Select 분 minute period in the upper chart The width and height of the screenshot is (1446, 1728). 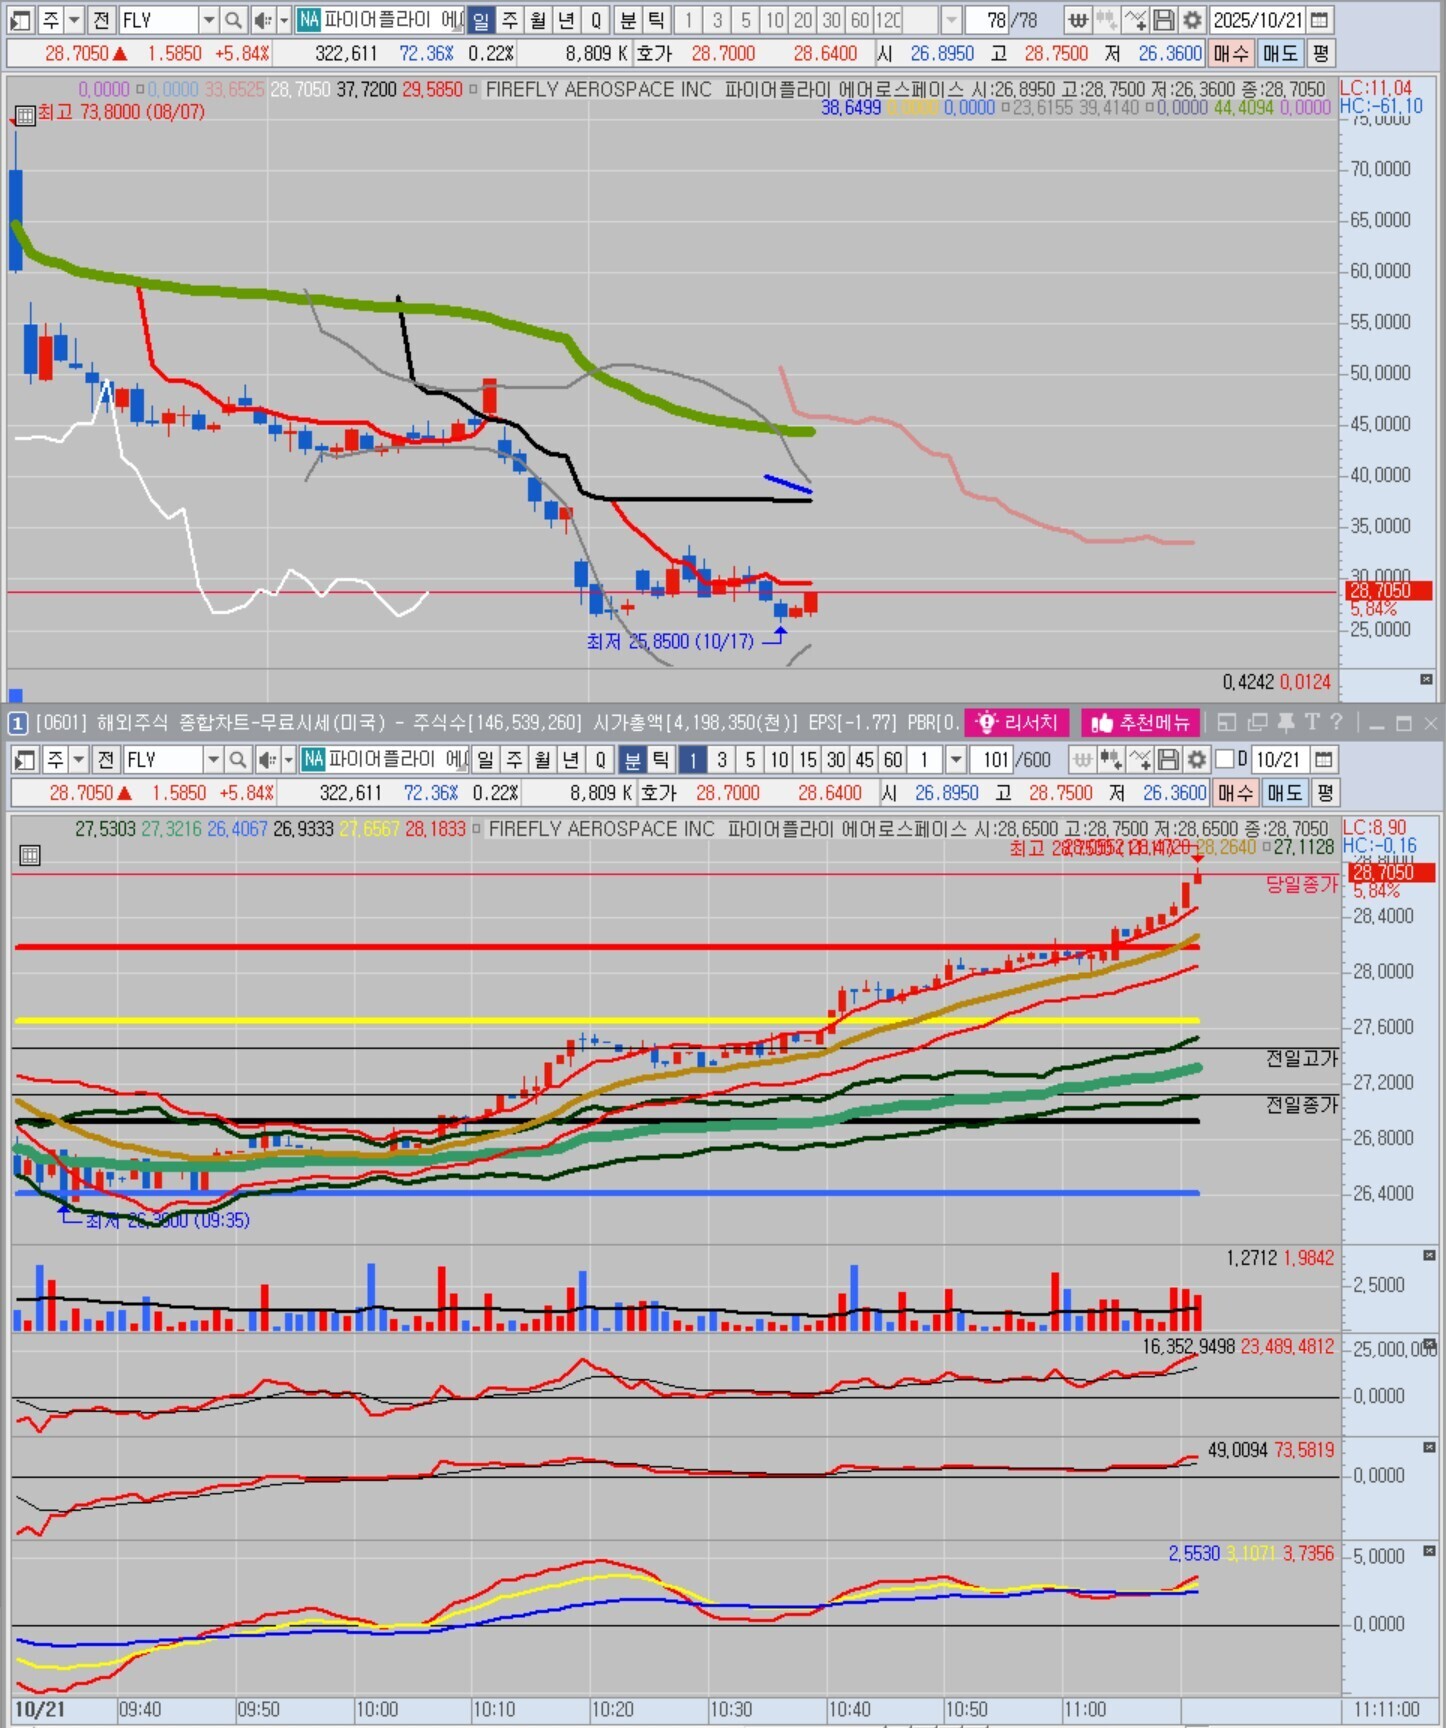628,19
